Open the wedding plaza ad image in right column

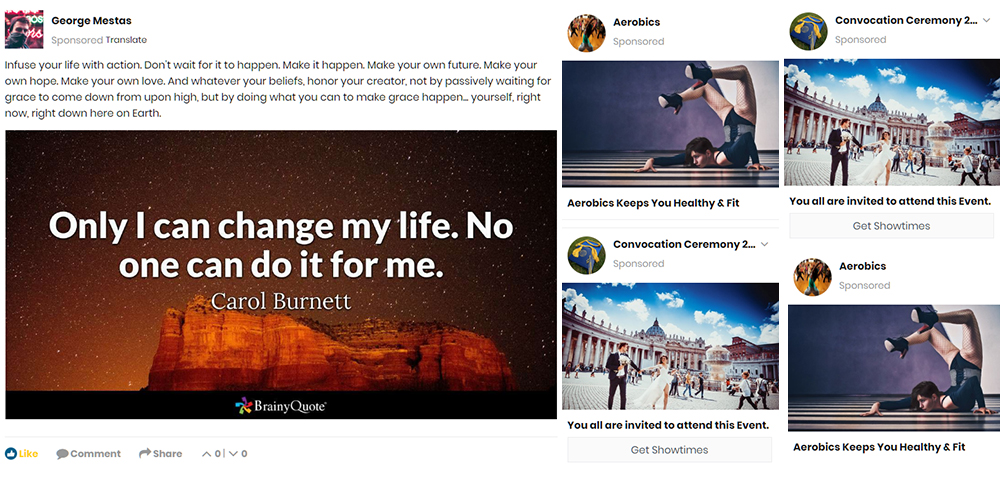[892, 122]
